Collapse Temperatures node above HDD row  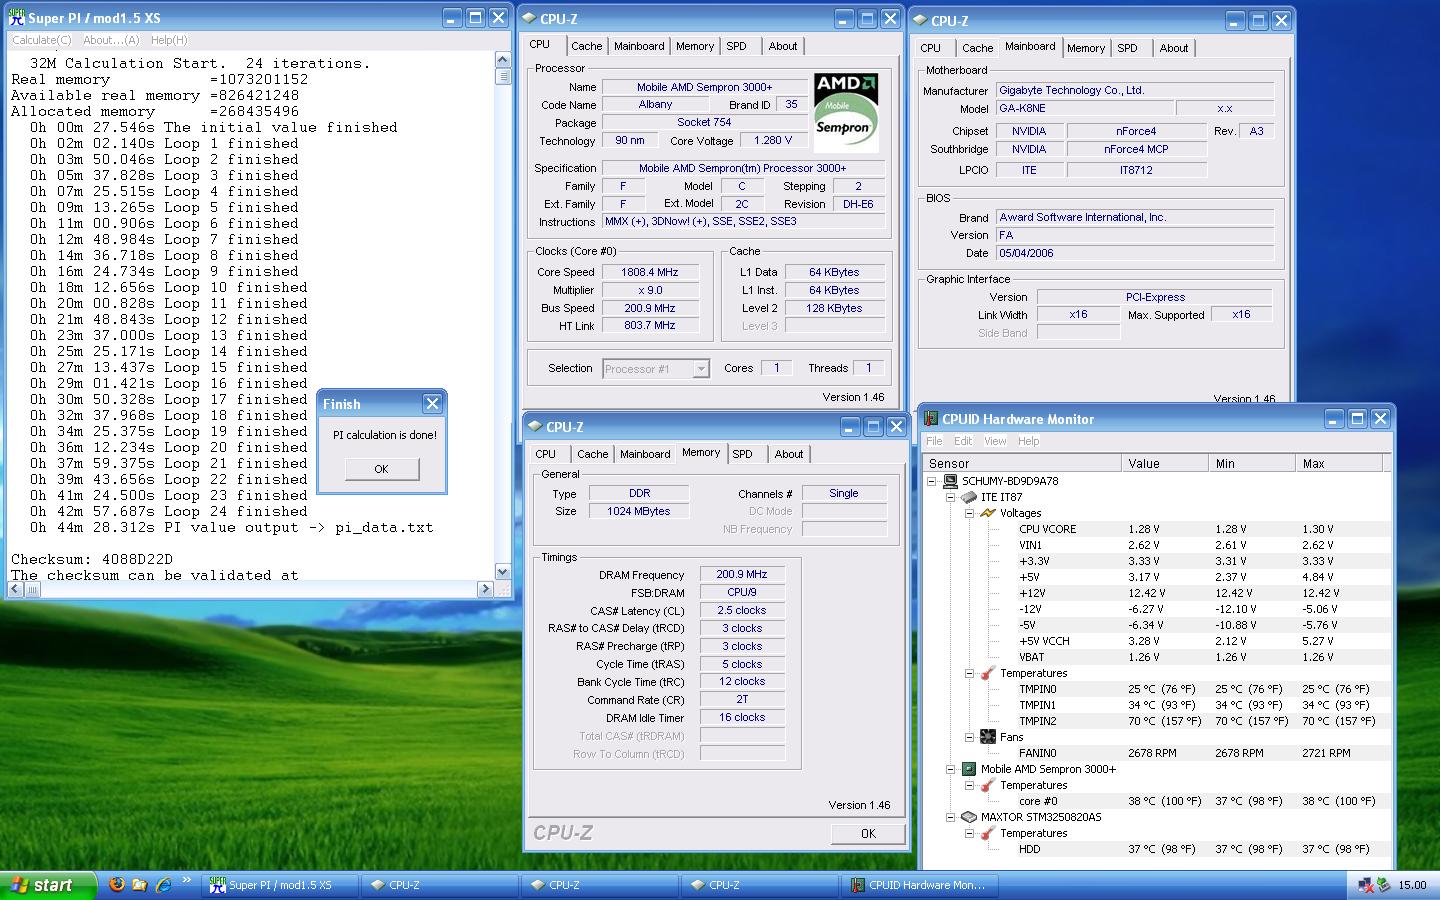(969, 833)
